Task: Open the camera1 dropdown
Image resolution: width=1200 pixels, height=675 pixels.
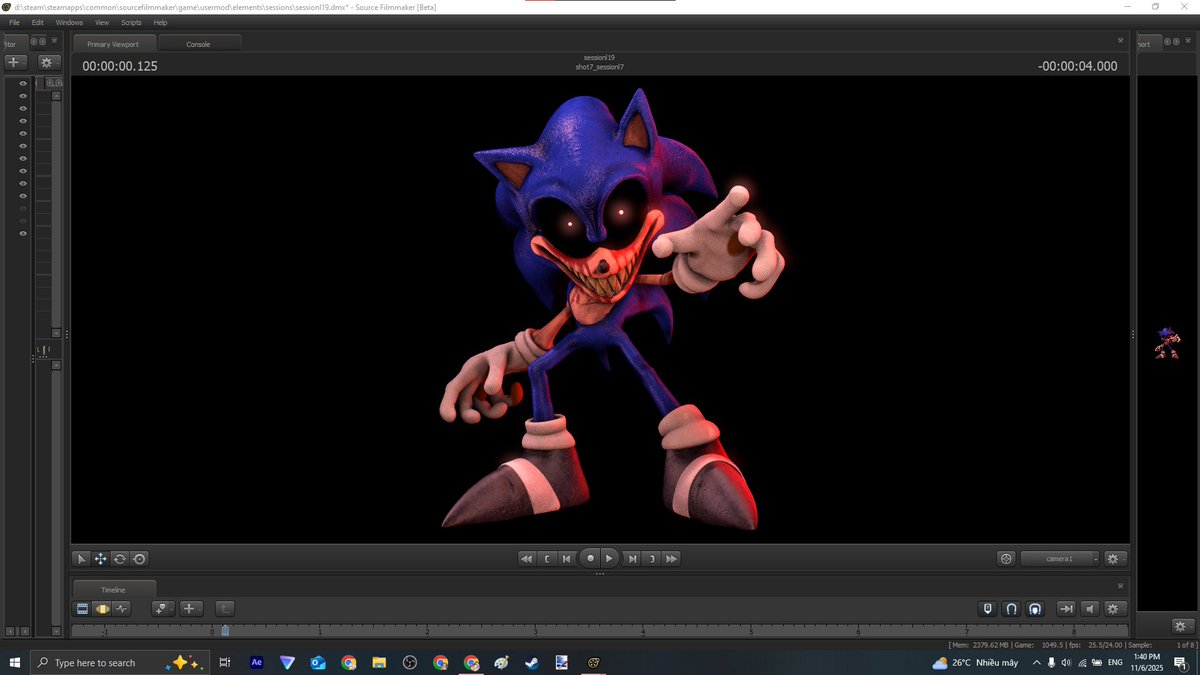Action: [1060, 559]
